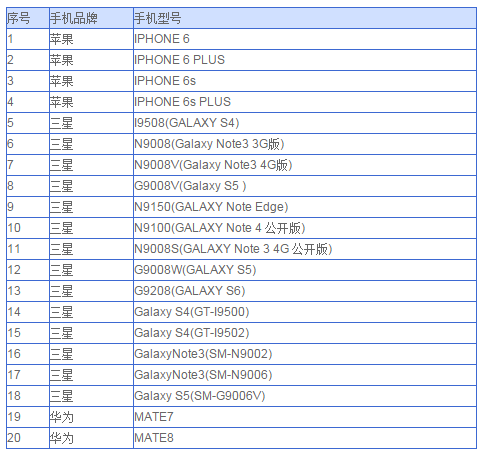Viewport: 481px width, 453px height.
Task: Click N9008(Galaxy Note3 3G版) entry
Action: (305, 144)
